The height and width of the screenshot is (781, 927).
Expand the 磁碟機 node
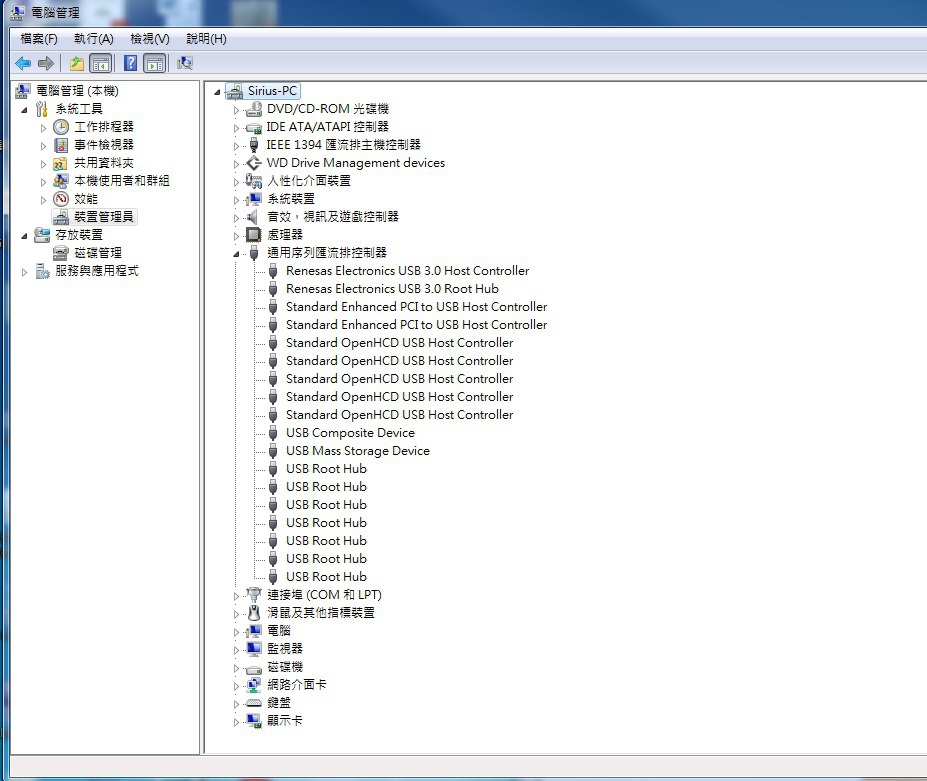tap(236, 668)
